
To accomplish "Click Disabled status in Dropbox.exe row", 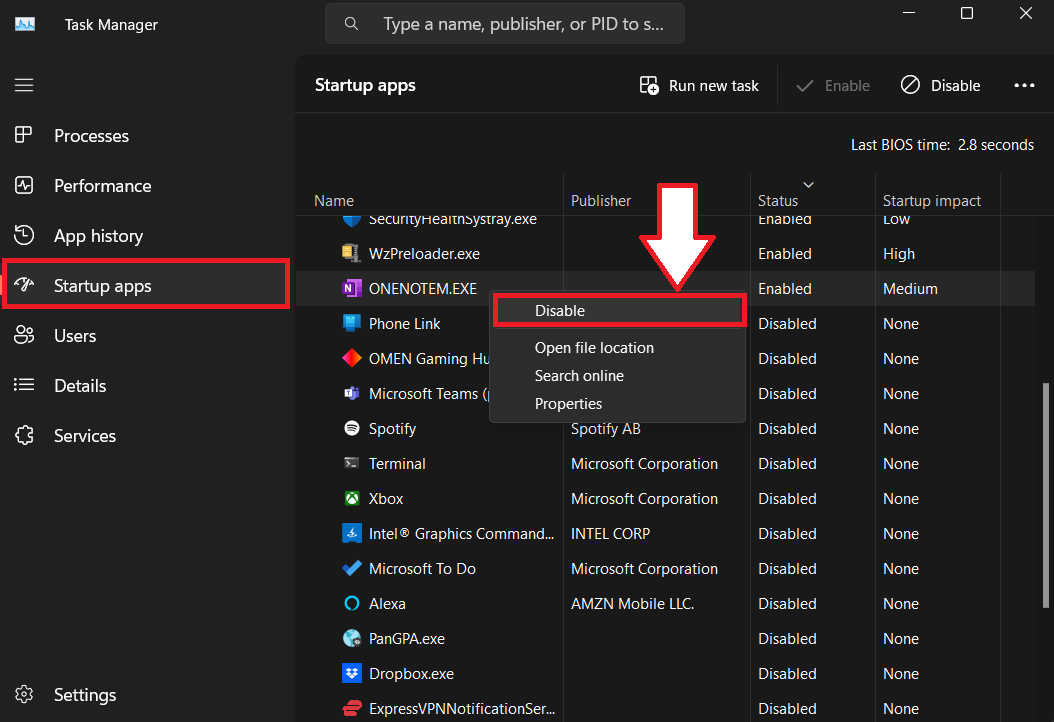I will tap(787, 673).
